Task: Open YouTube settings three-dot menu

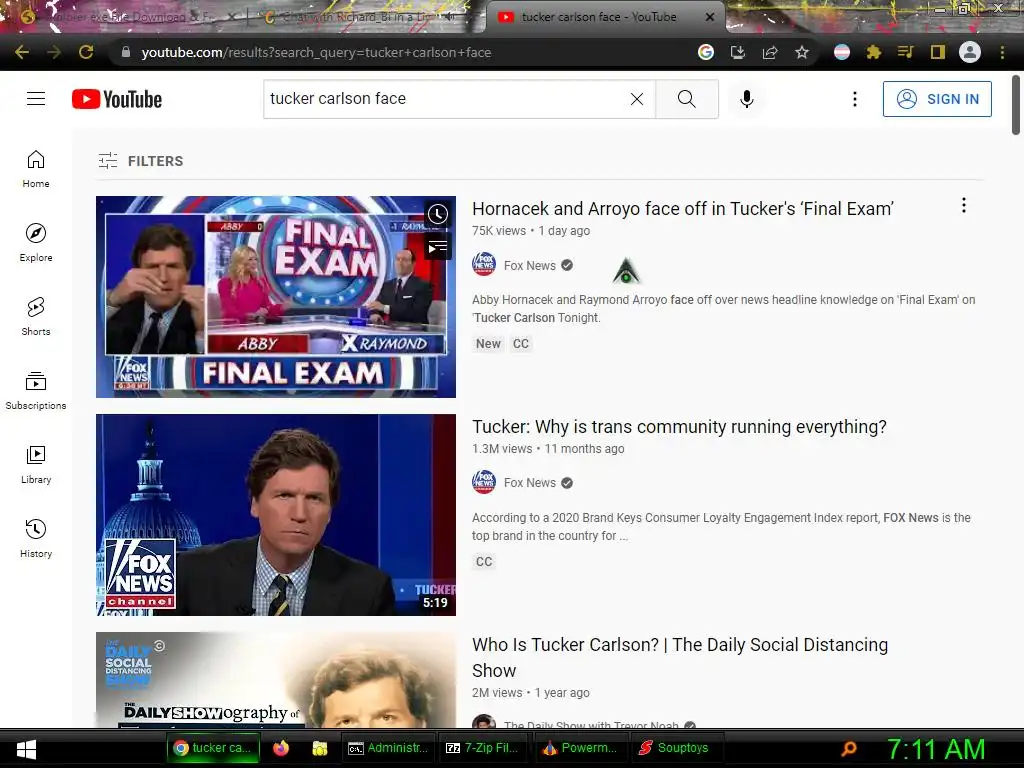Action: tap(855, 99)
